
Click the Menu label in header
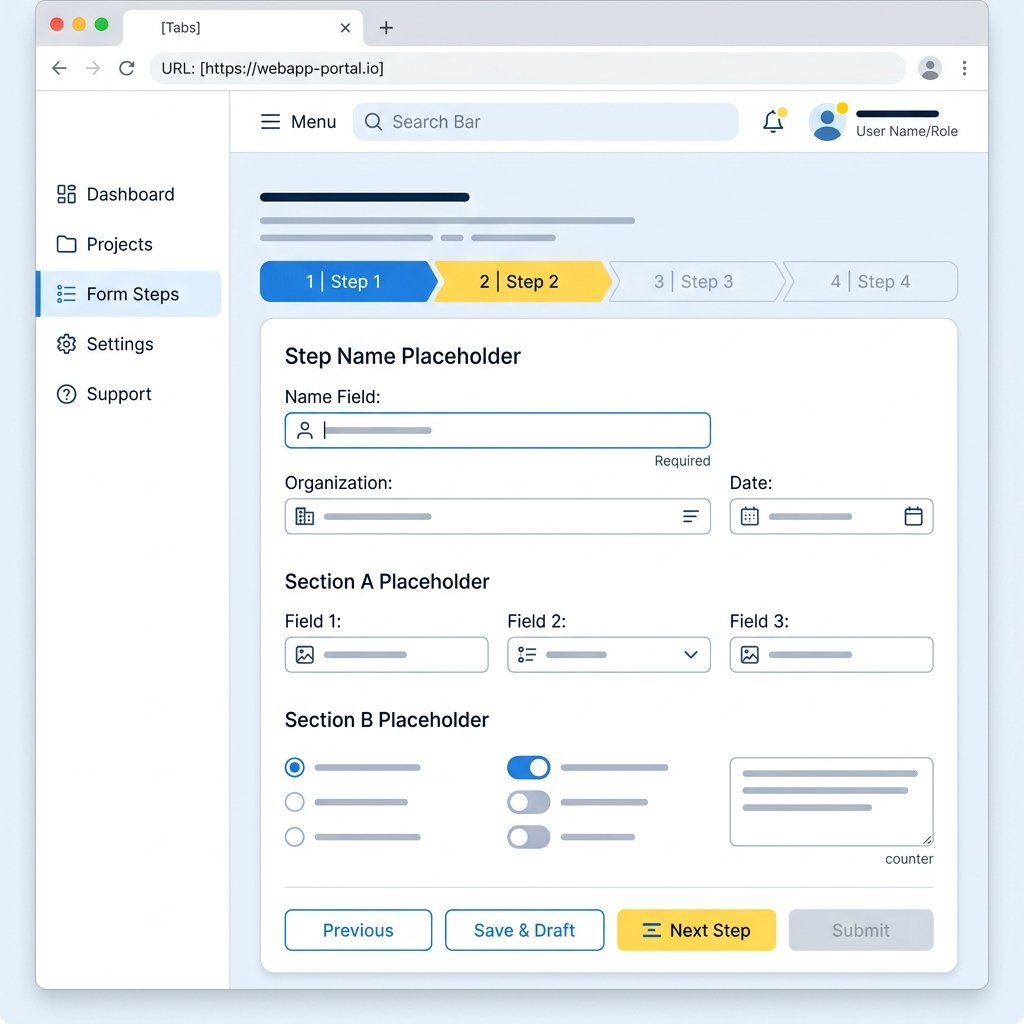pos(313,121)
